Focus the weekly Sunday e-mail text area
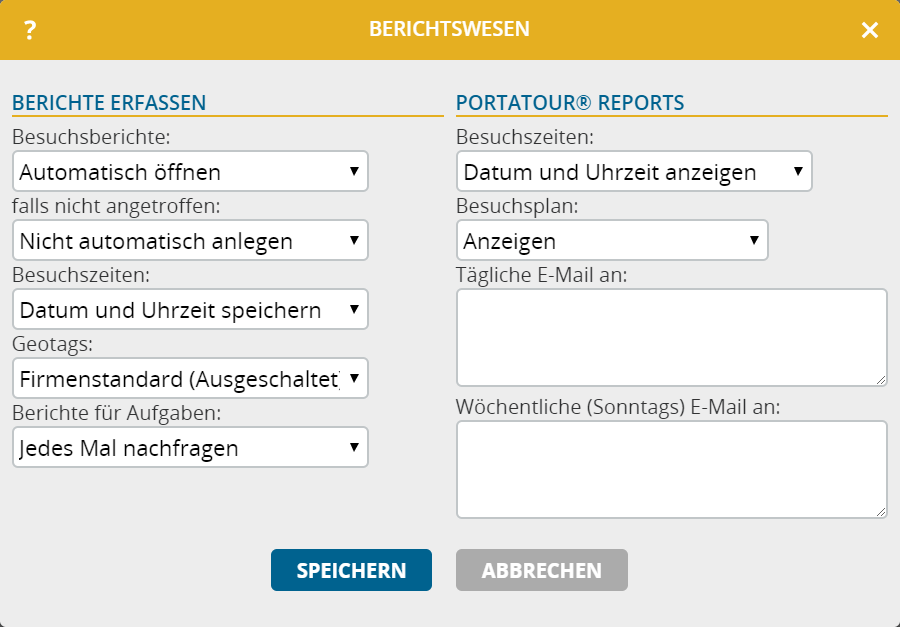The width and height of the screenshot is (900, 627). (x=671, y=469)
